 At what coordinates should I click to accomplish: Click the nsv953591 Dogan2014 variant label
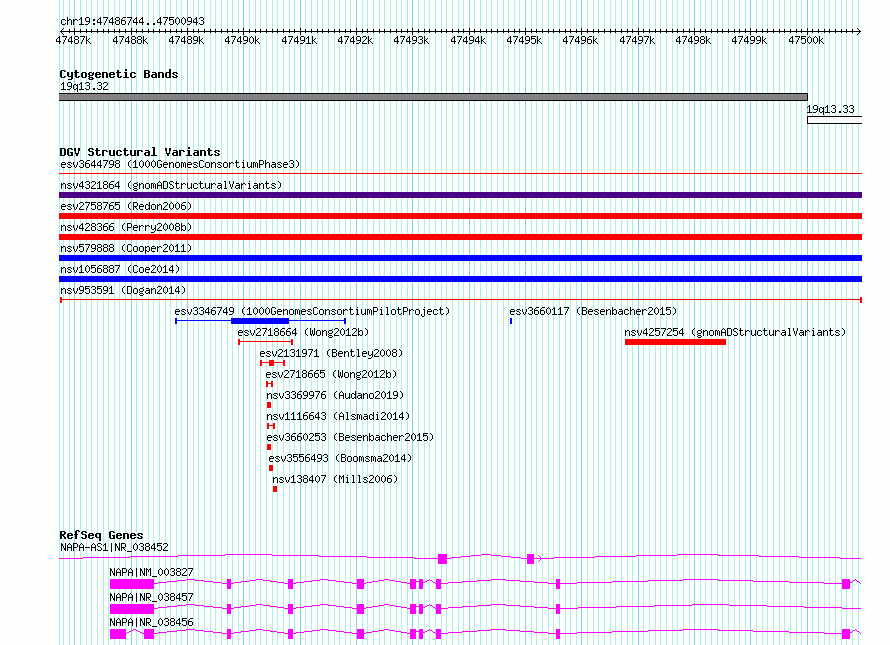tap(123, 290)
